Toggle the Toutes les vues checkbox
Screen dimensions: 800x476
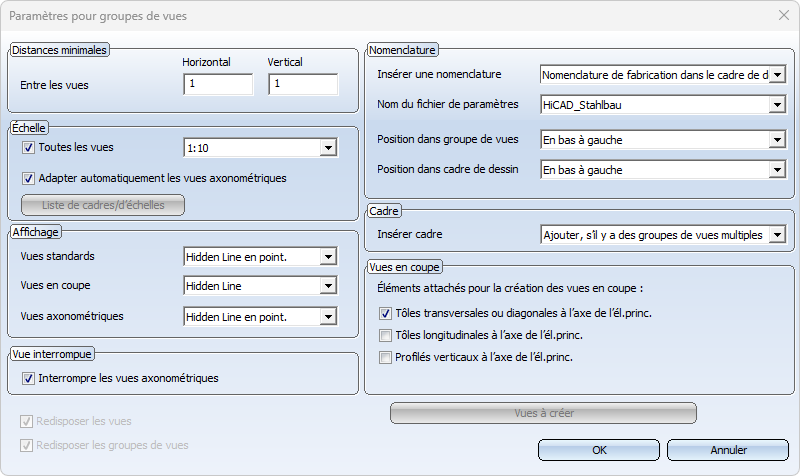point(28,148)
